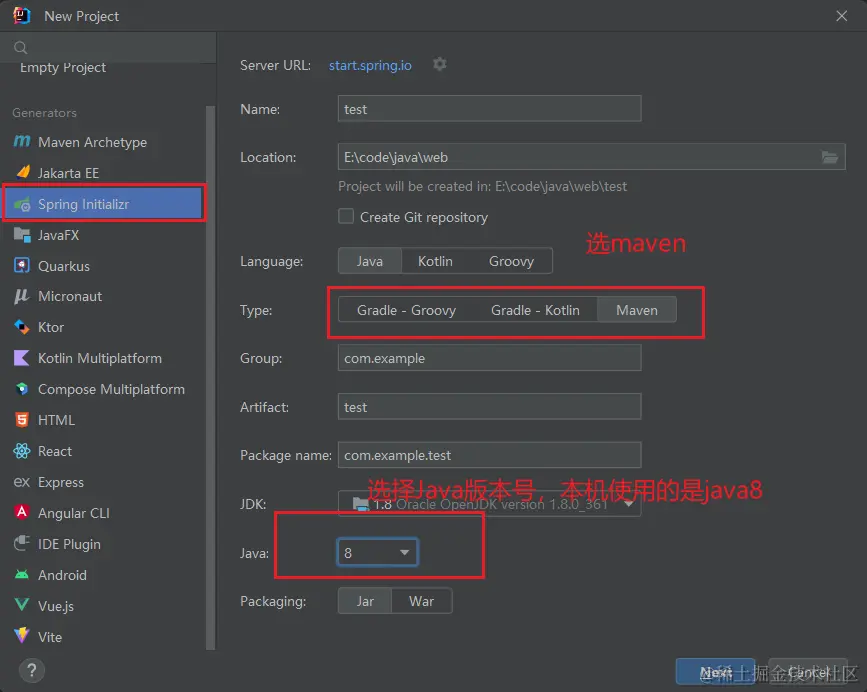Click the React atom icon
This screenshot has width=867, height=692.
[22, 451]
